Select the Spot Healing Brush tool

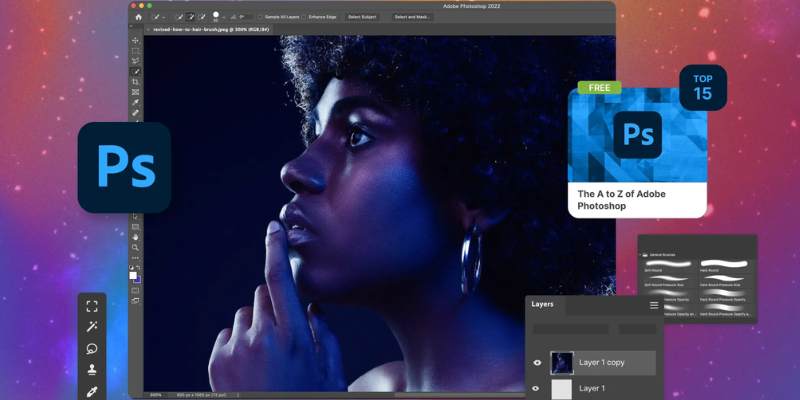coord(135,113)
